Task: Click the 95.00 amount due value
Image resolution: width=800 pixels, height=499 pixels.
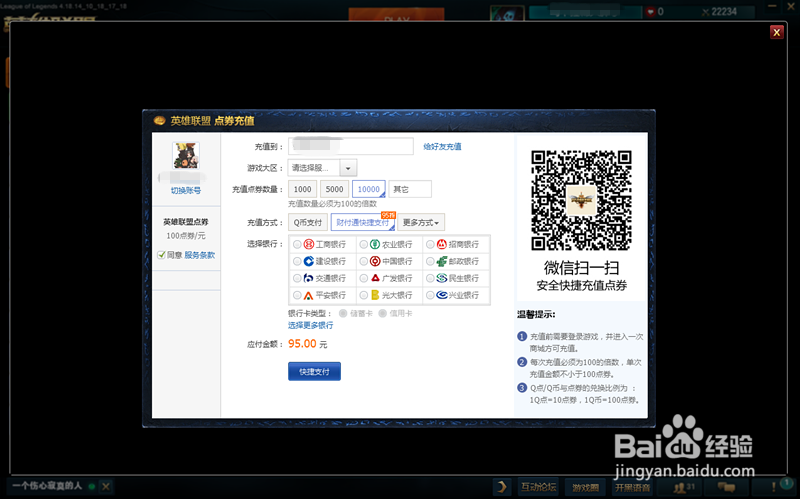Action: point(302,344)
